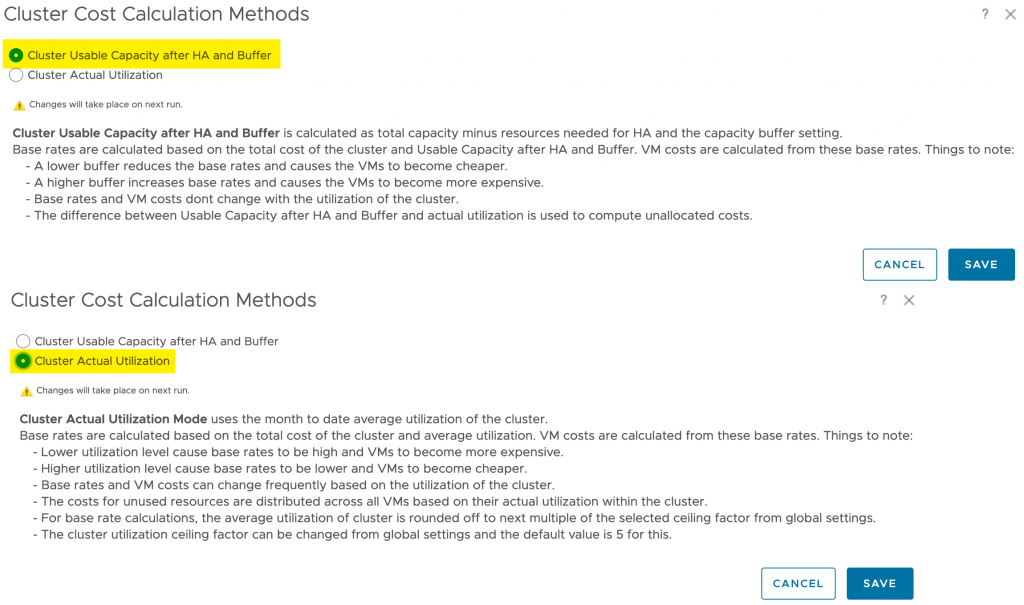This screenshot has width=1024, height=605.
Task: Open help for the top Cluster Cost dialog
Action: coord(984,14)
